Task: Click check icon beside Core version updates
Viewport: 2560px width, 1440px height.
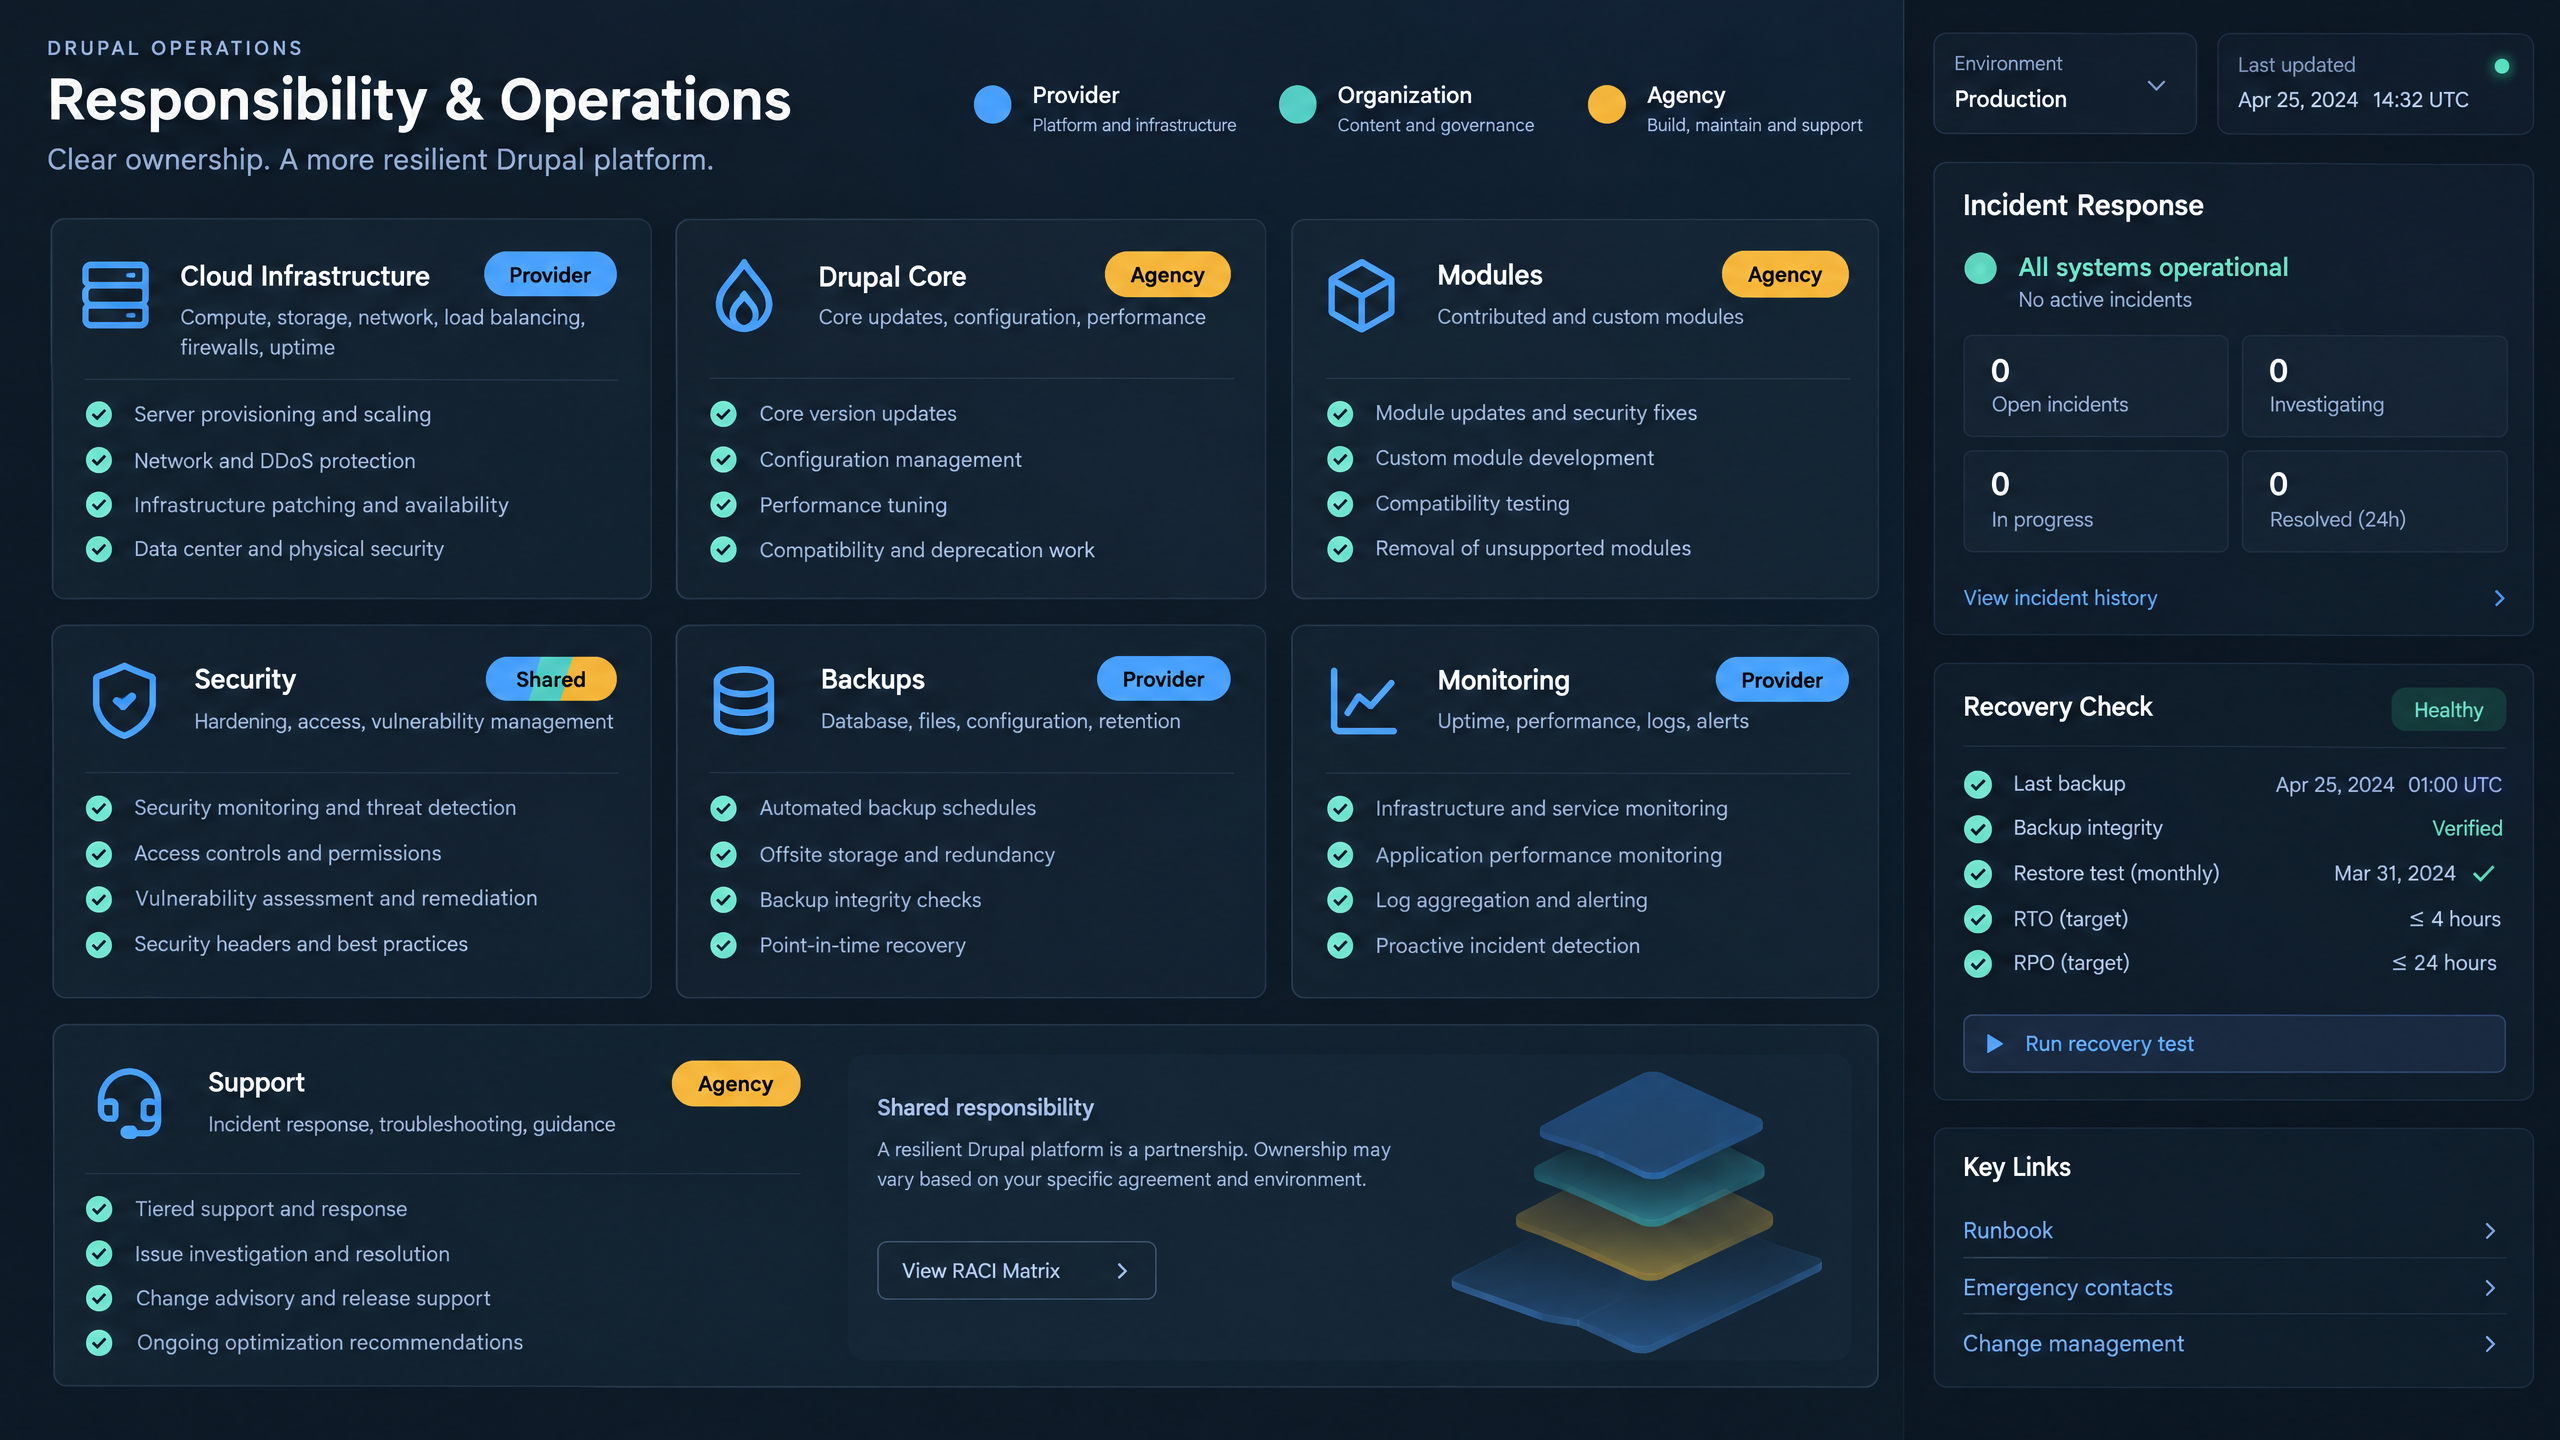Action: pos(723,414)
